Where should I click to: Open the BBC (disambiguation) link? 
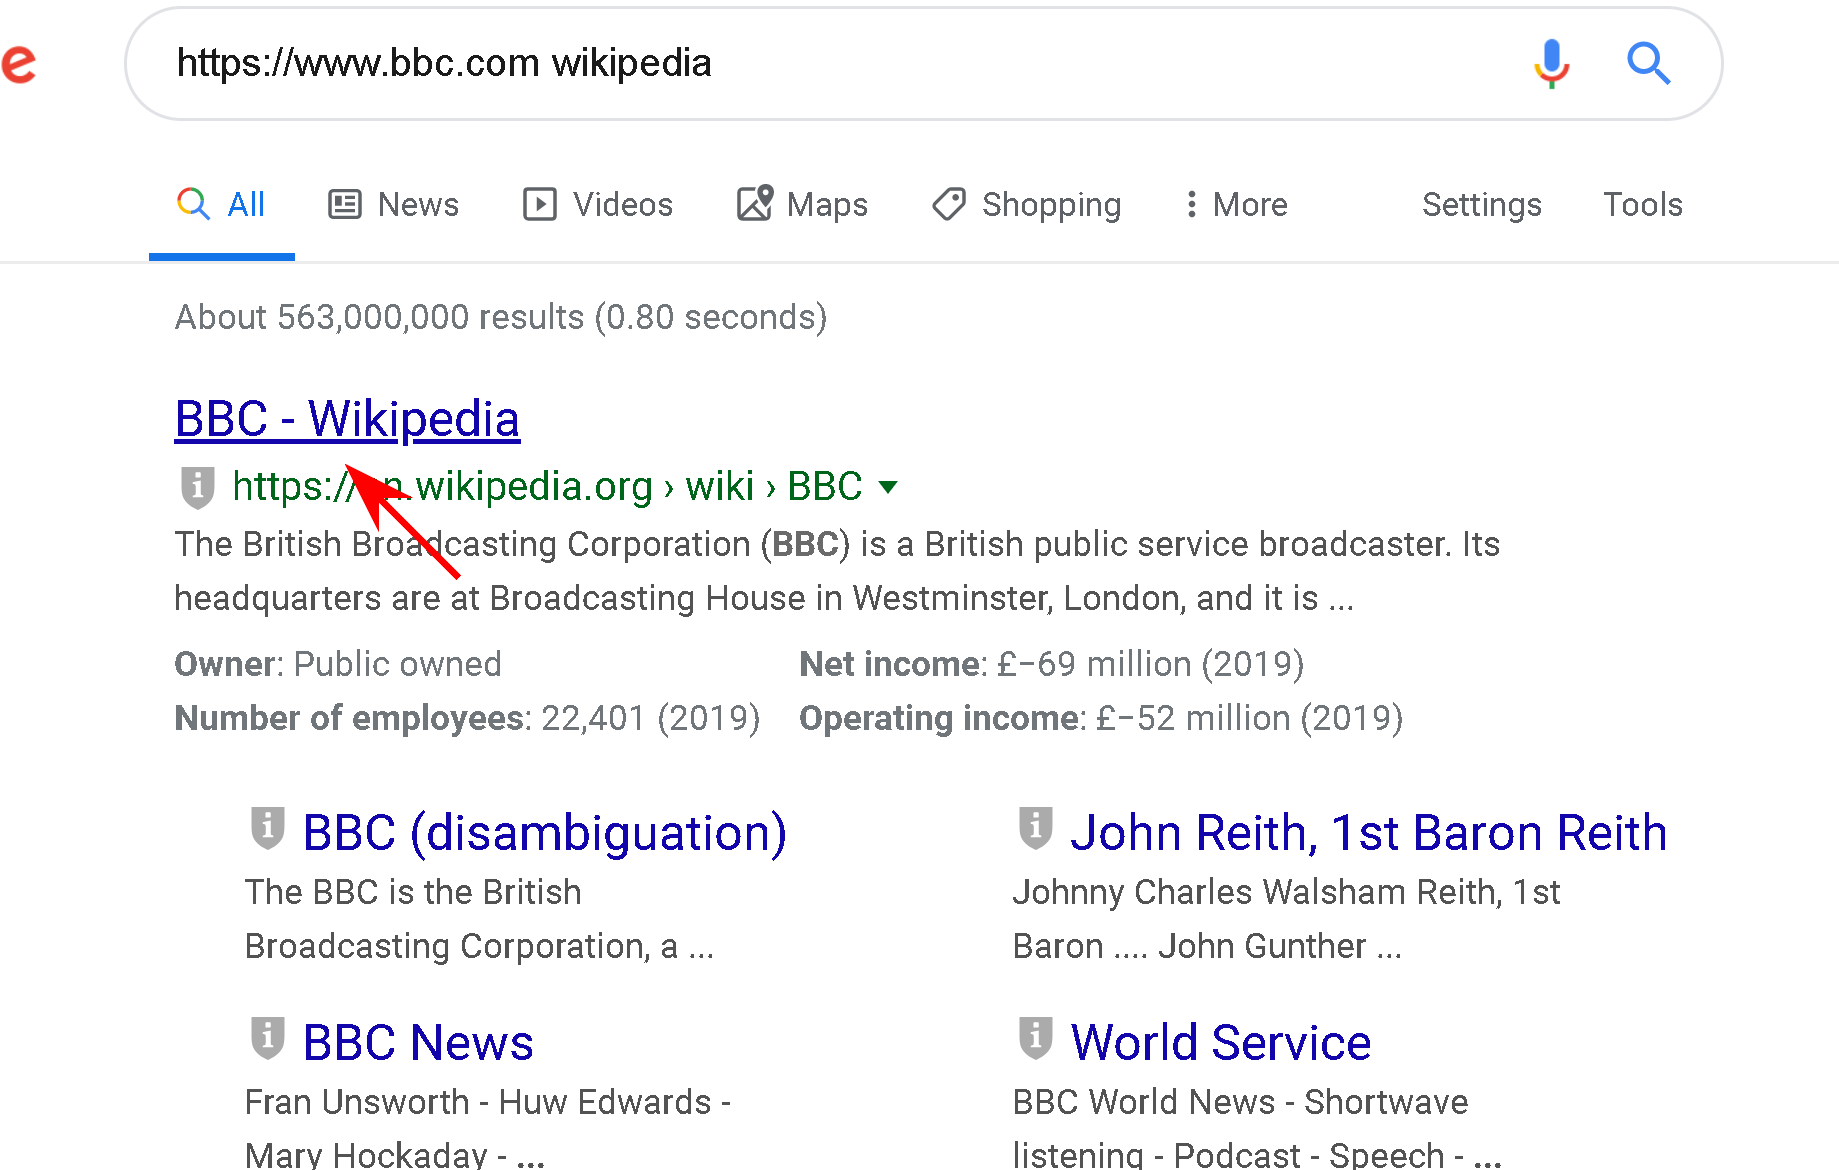tap(544, 832)
